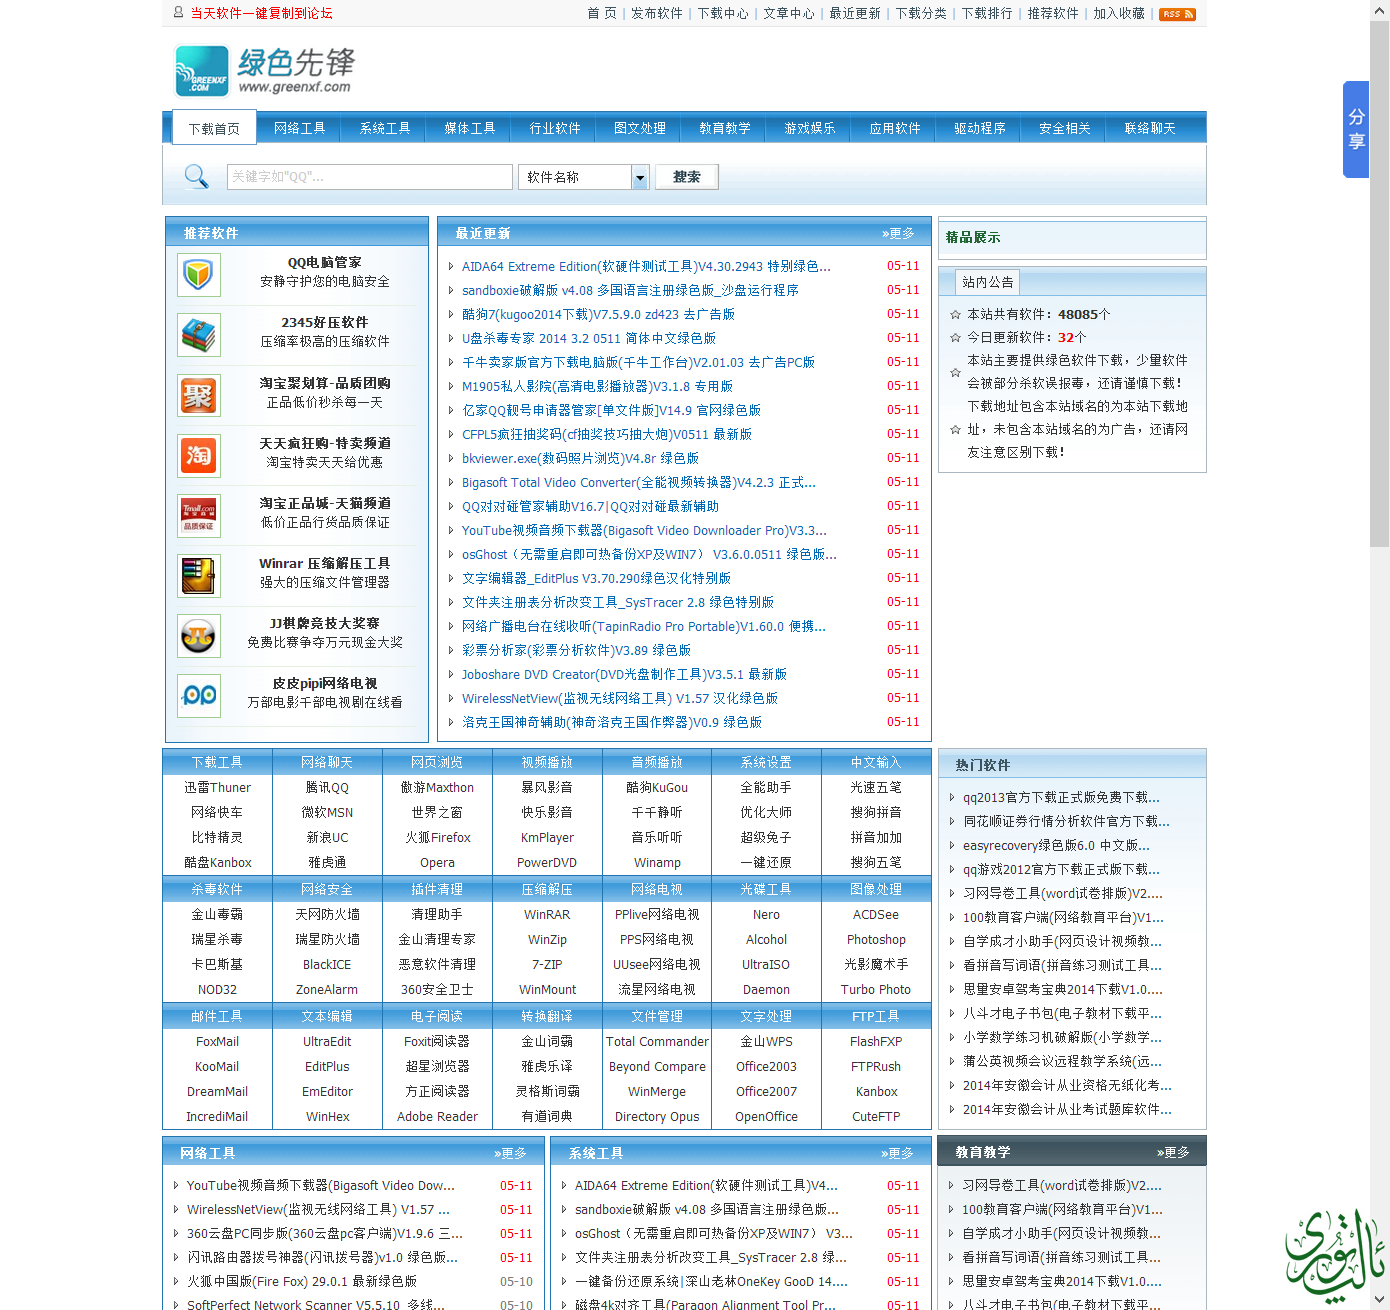Select the 联络聊天 navigation tab
This screenshot has height=1310, width=1390.
pyautogui.click(x=1150, y=128)
